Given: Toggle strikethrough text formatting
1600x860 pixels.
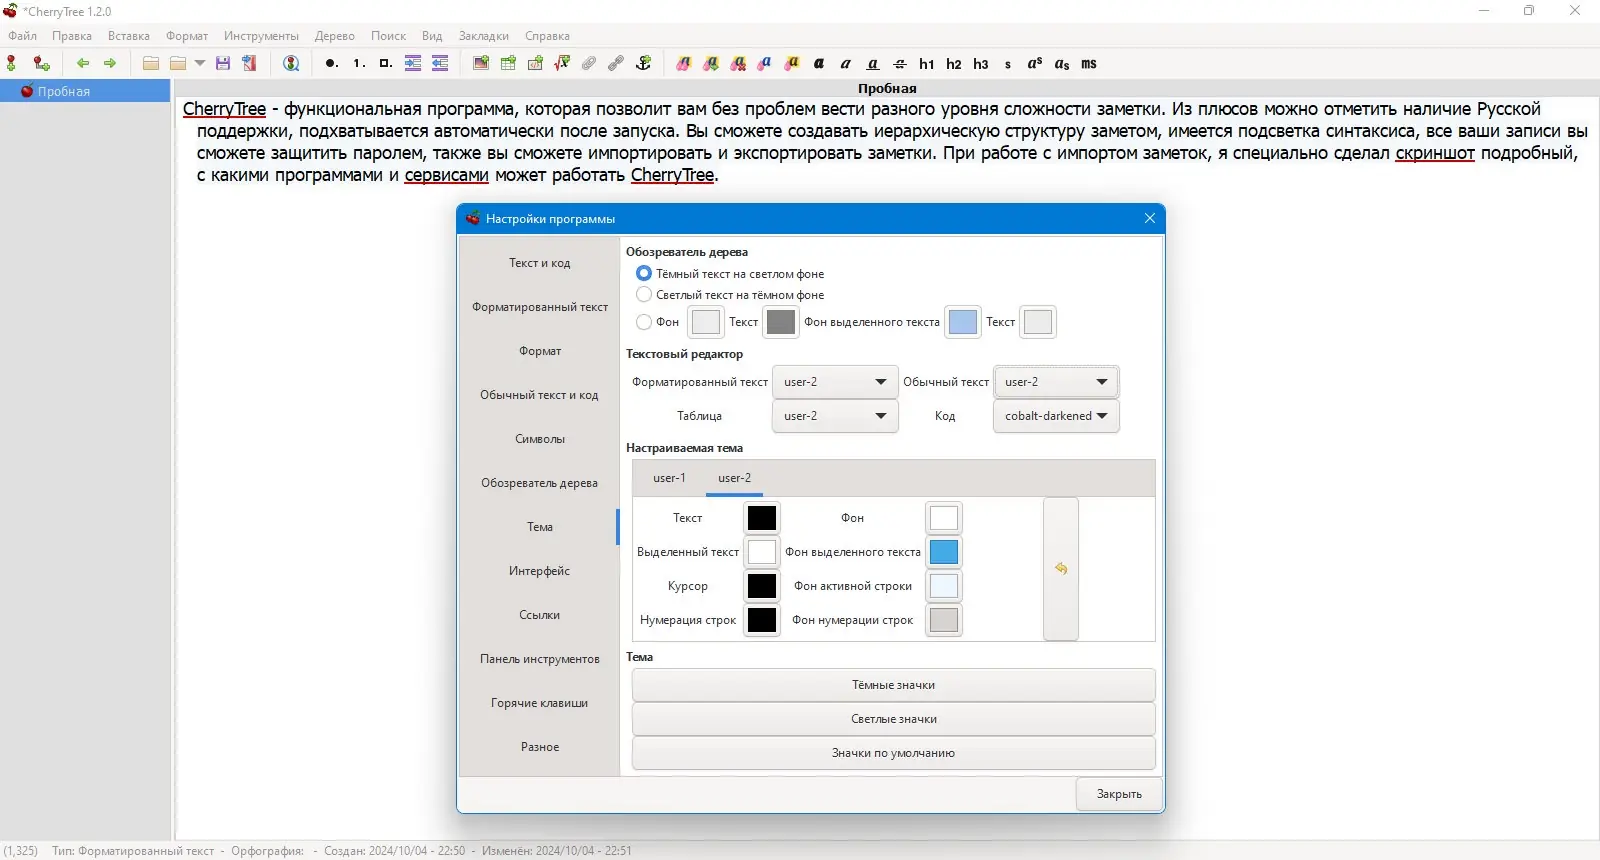Looking at the screenshot, I should coord(900,63).
